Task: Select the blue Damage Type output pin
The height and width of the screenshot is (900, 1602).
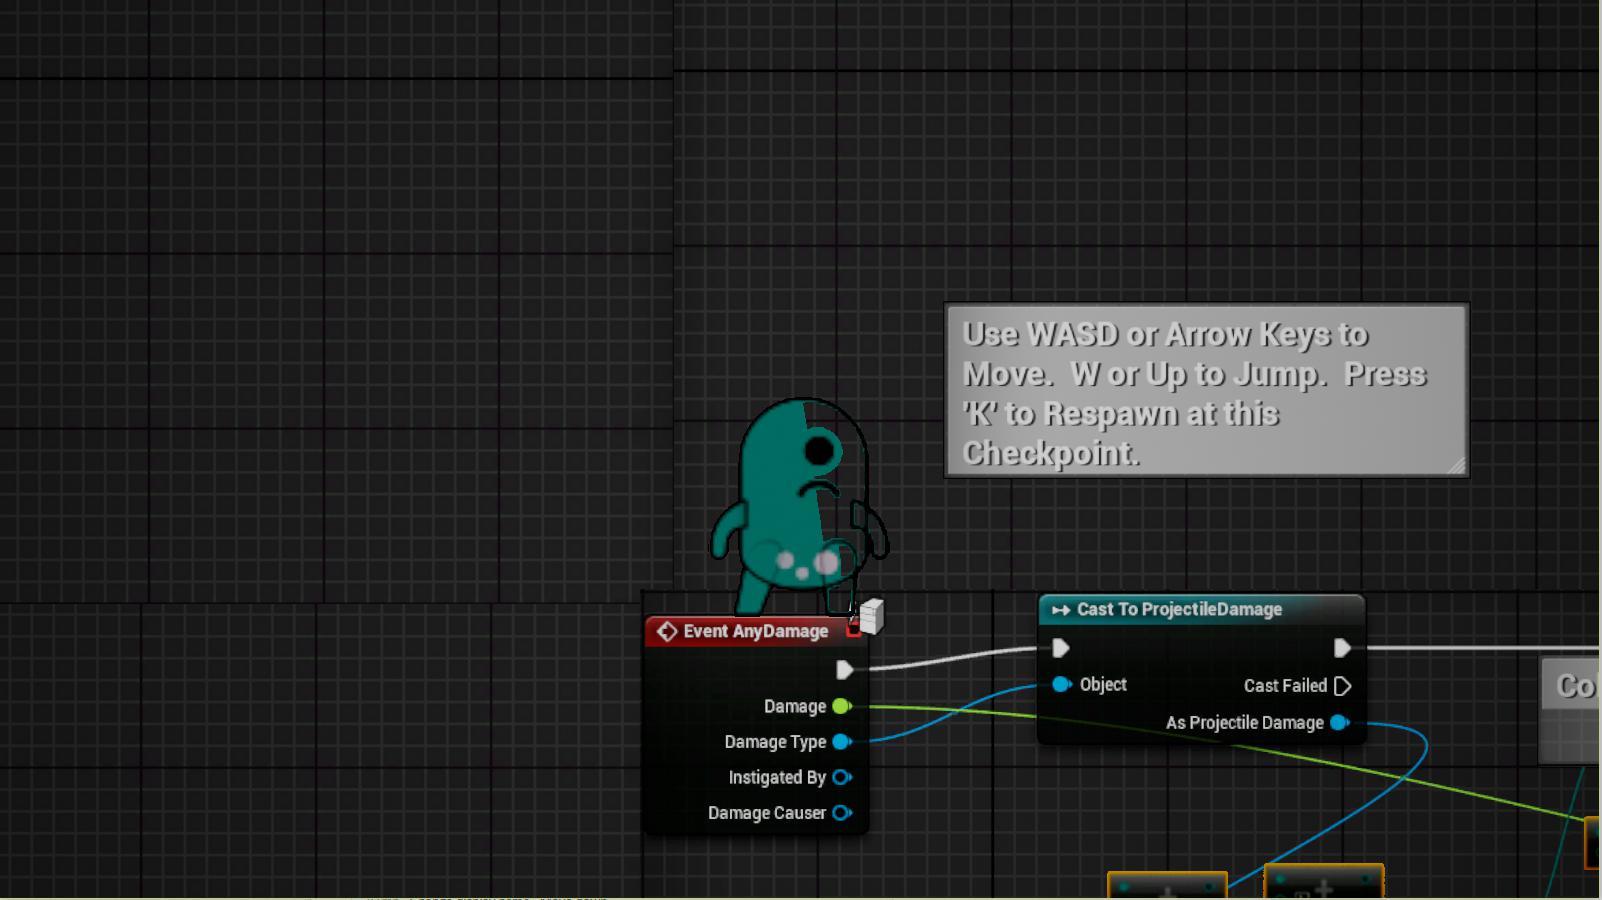Action: 841,742
